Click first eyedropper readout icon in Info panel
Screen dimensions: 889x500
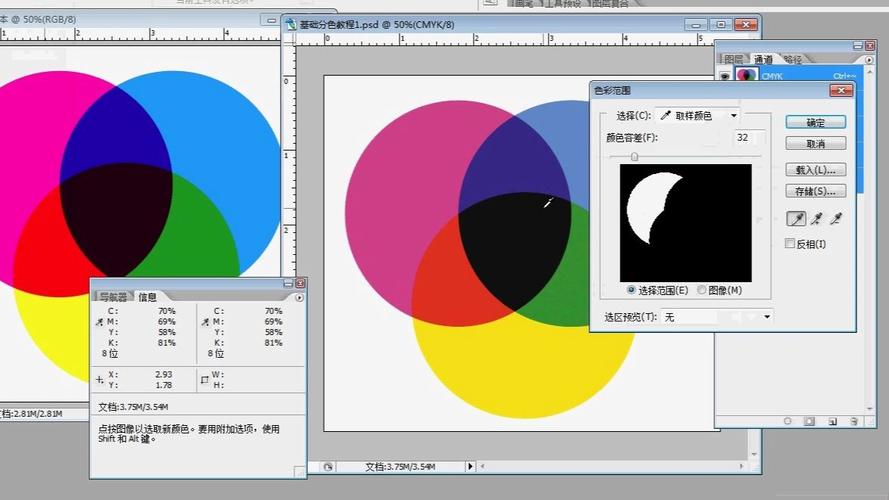pyautogui.click(x=99, y=322)
